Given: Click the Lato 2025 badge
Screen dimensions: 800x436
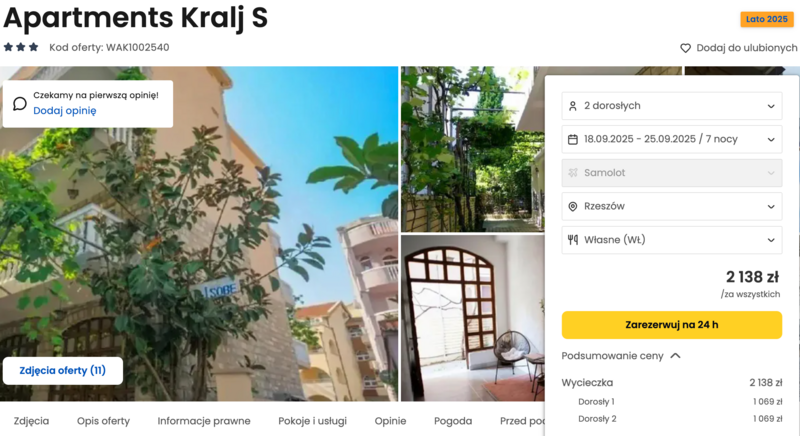Looking at the screenshot, I should pyautogui.click(x=767, y=19).
